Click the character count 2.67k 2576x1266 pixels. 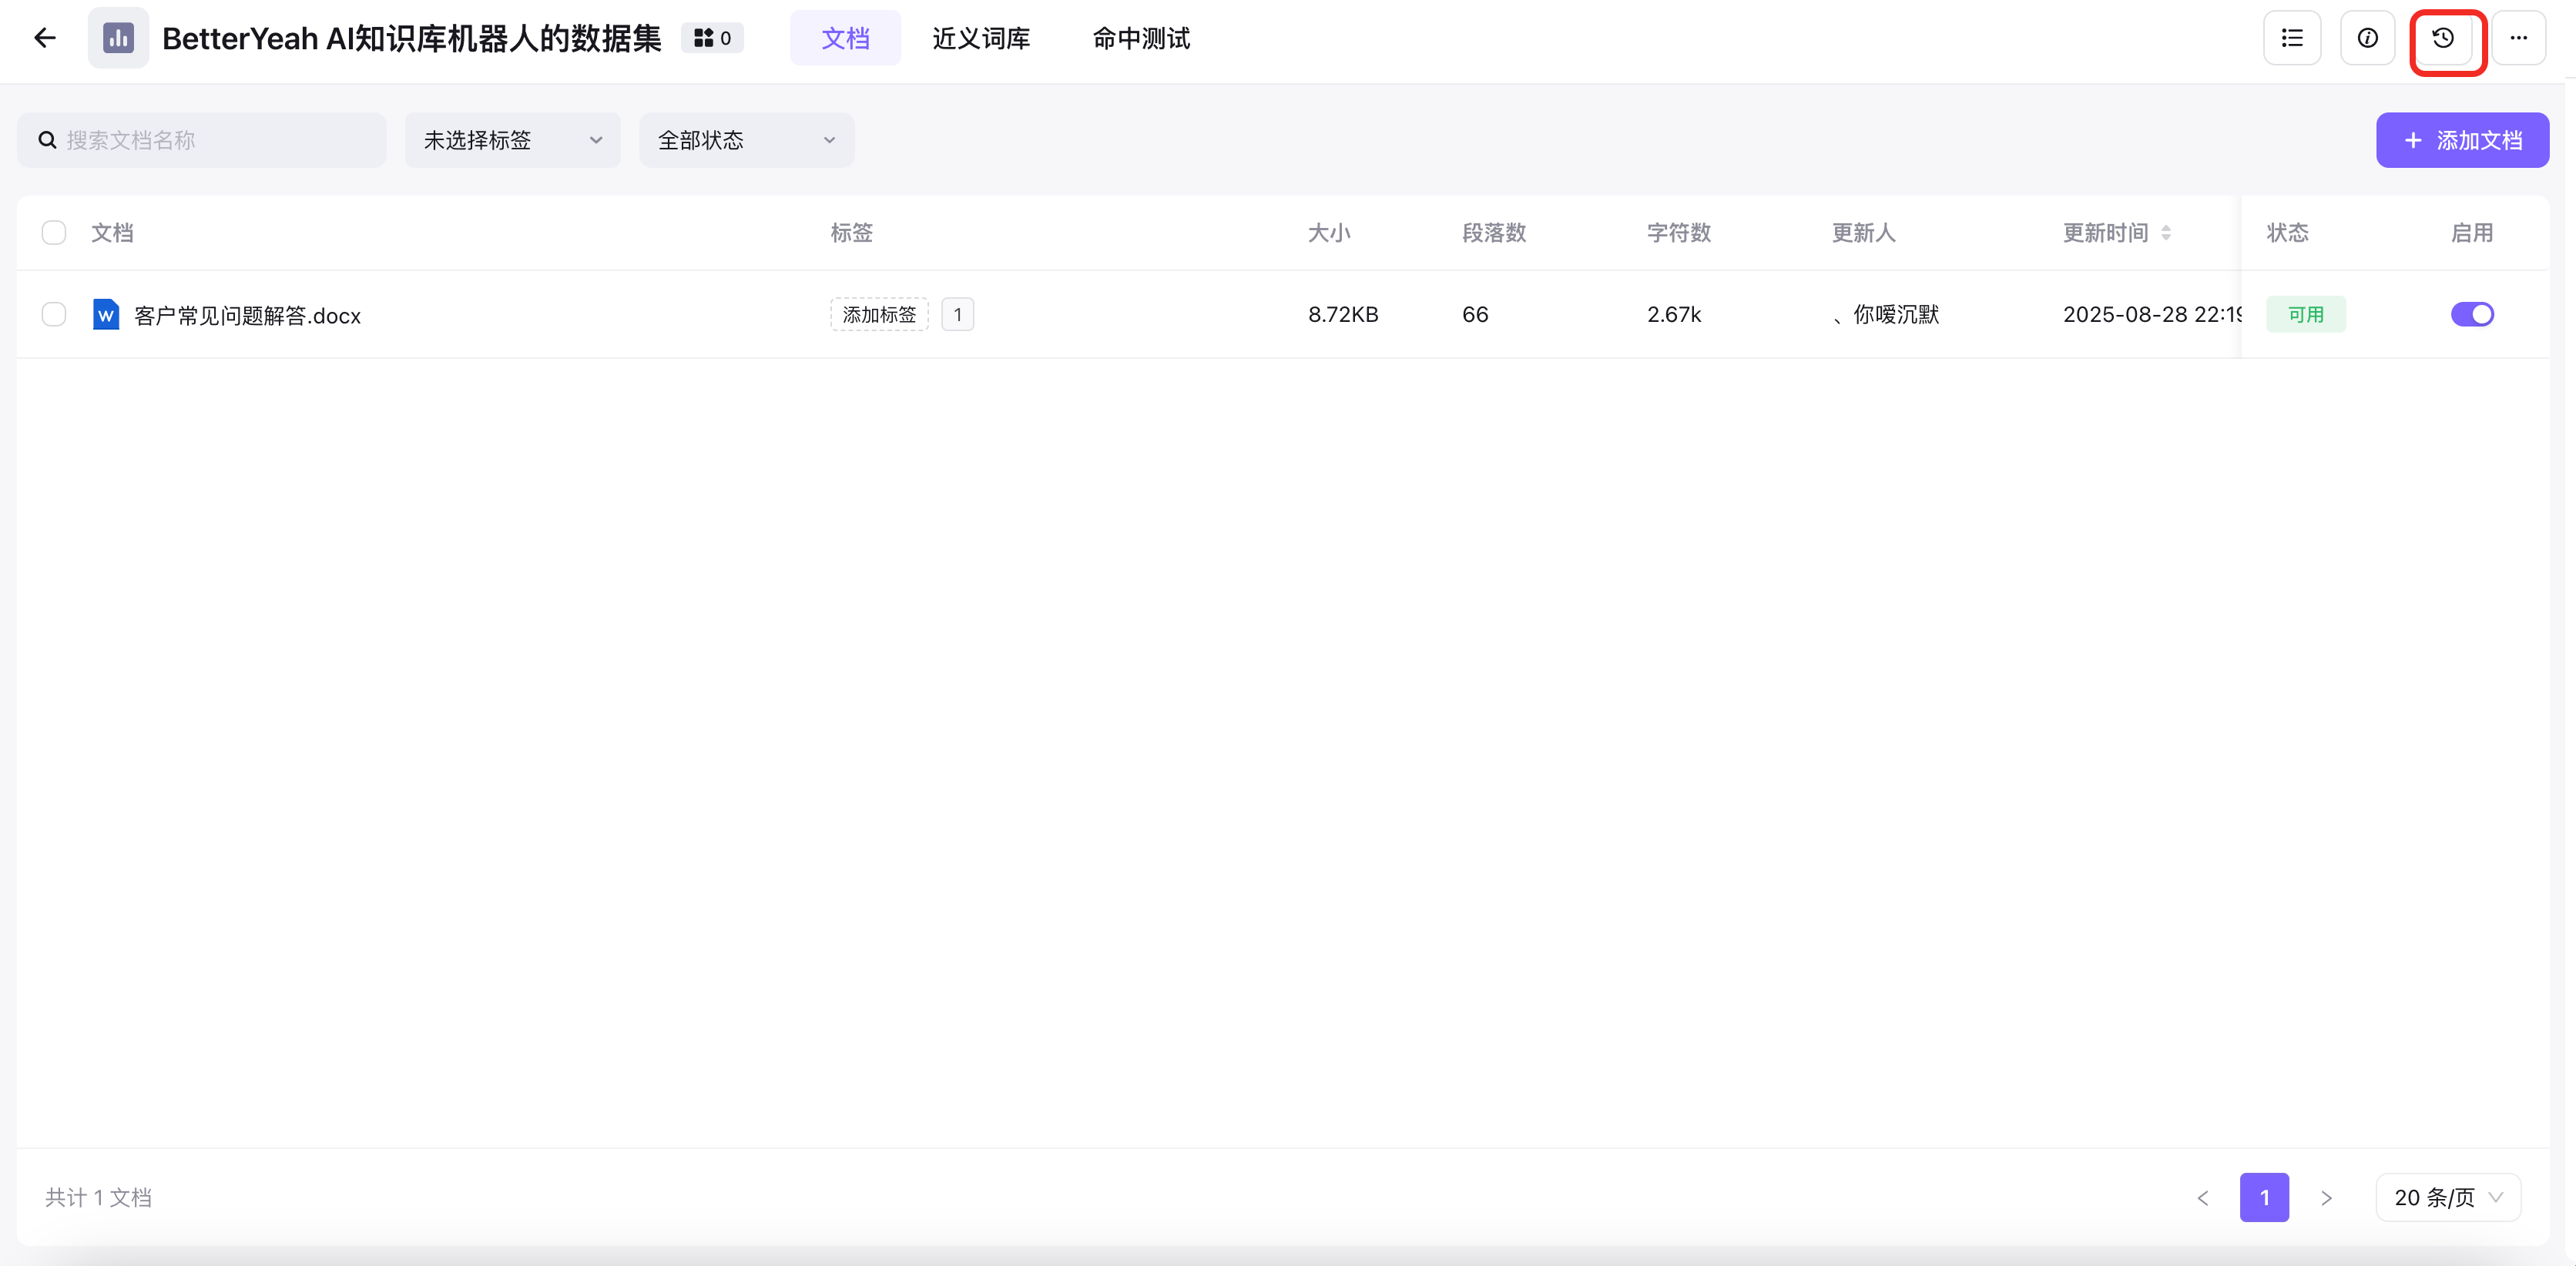[1674, 315]
